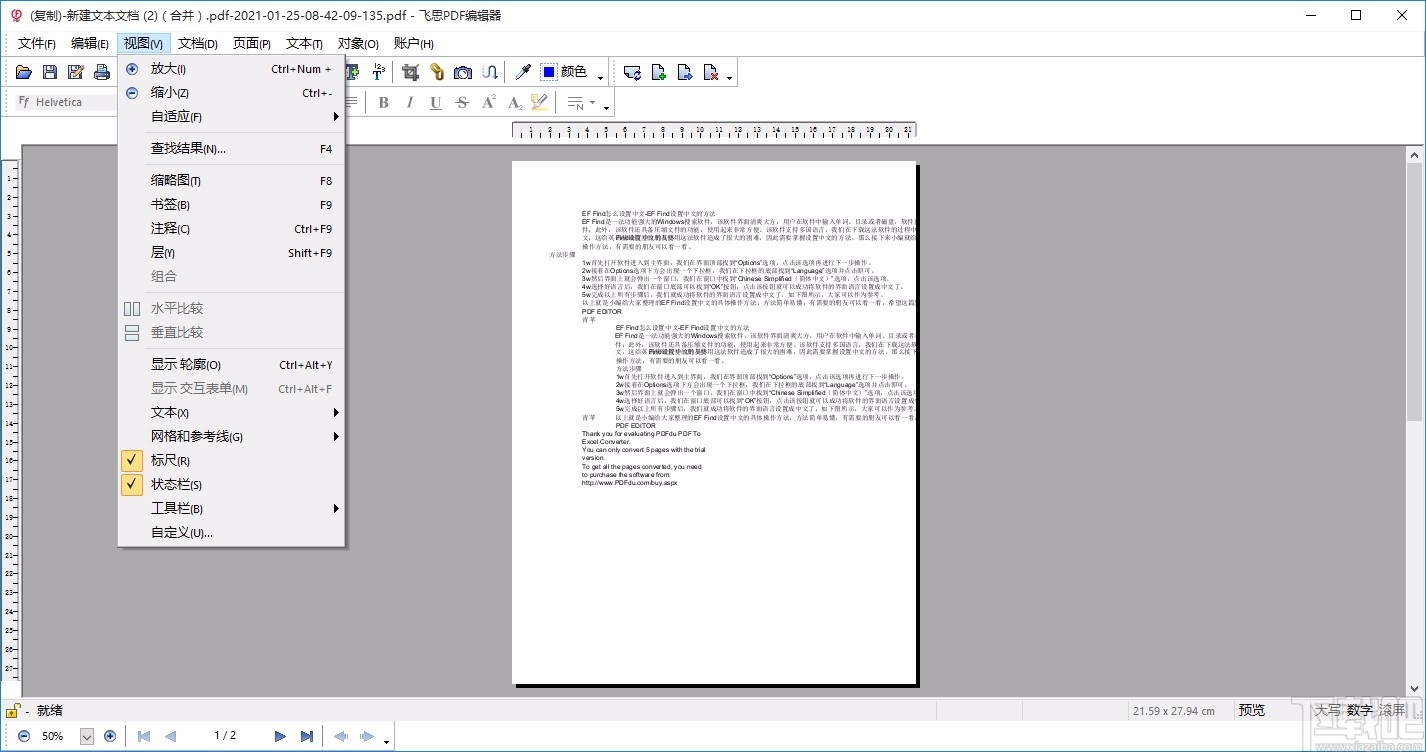Choose 缩小 zoom out from the View menu
The height and width of the screenshot is (752, 1426).
[231, 93]
